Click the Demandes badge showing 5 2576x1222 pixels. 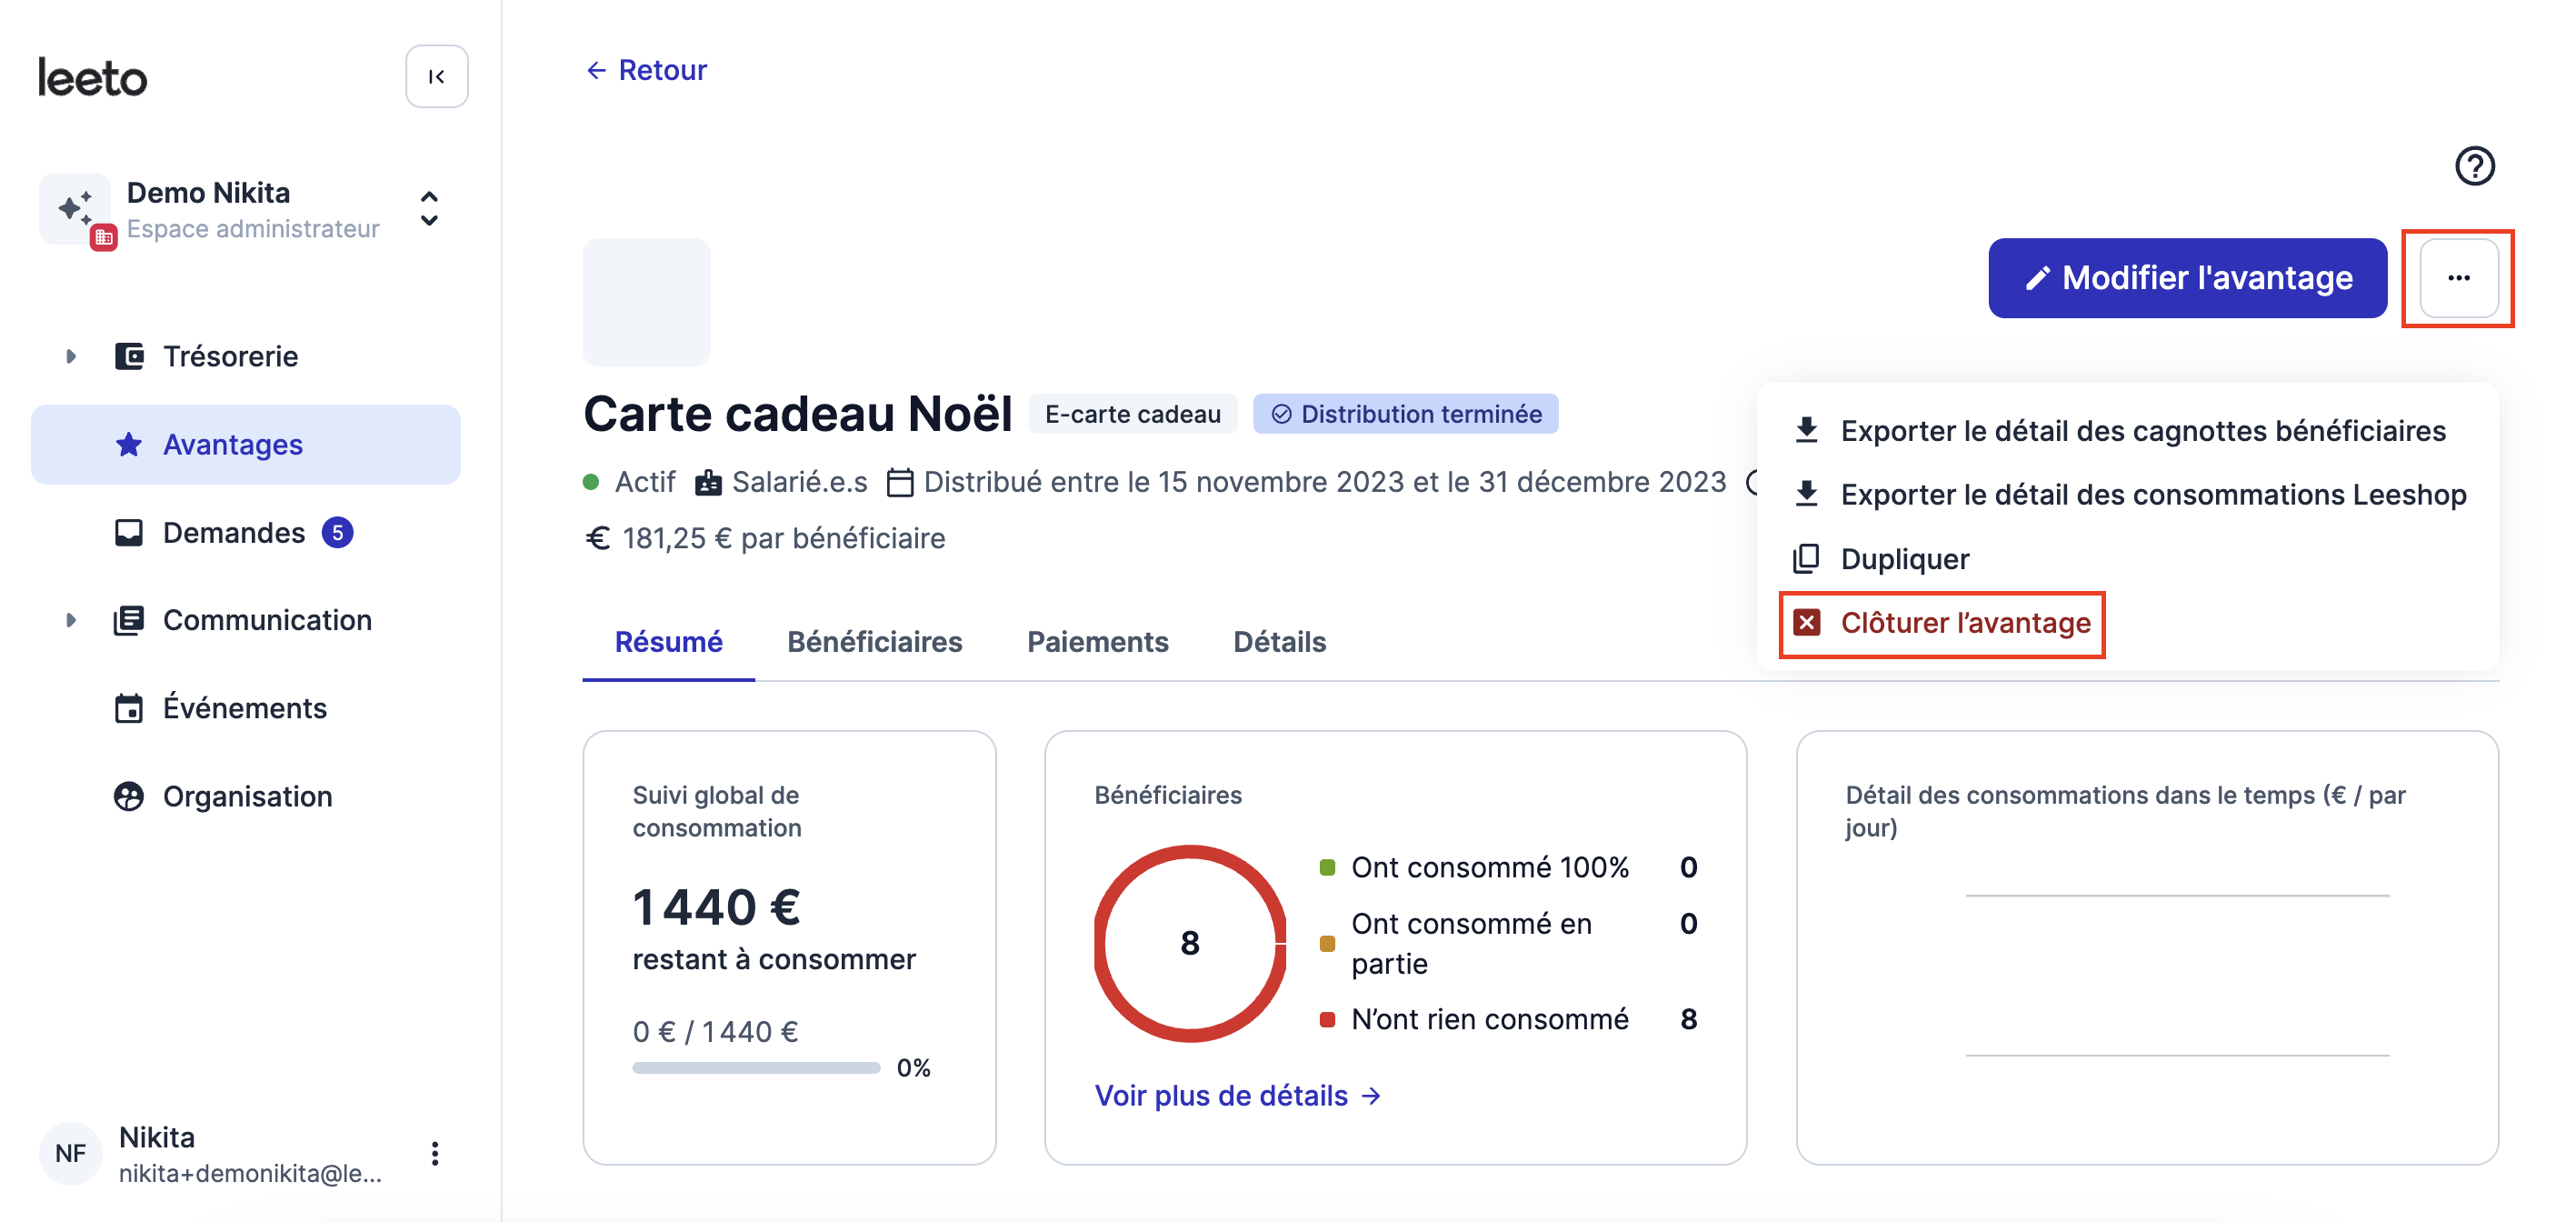[x=337, y=532]
